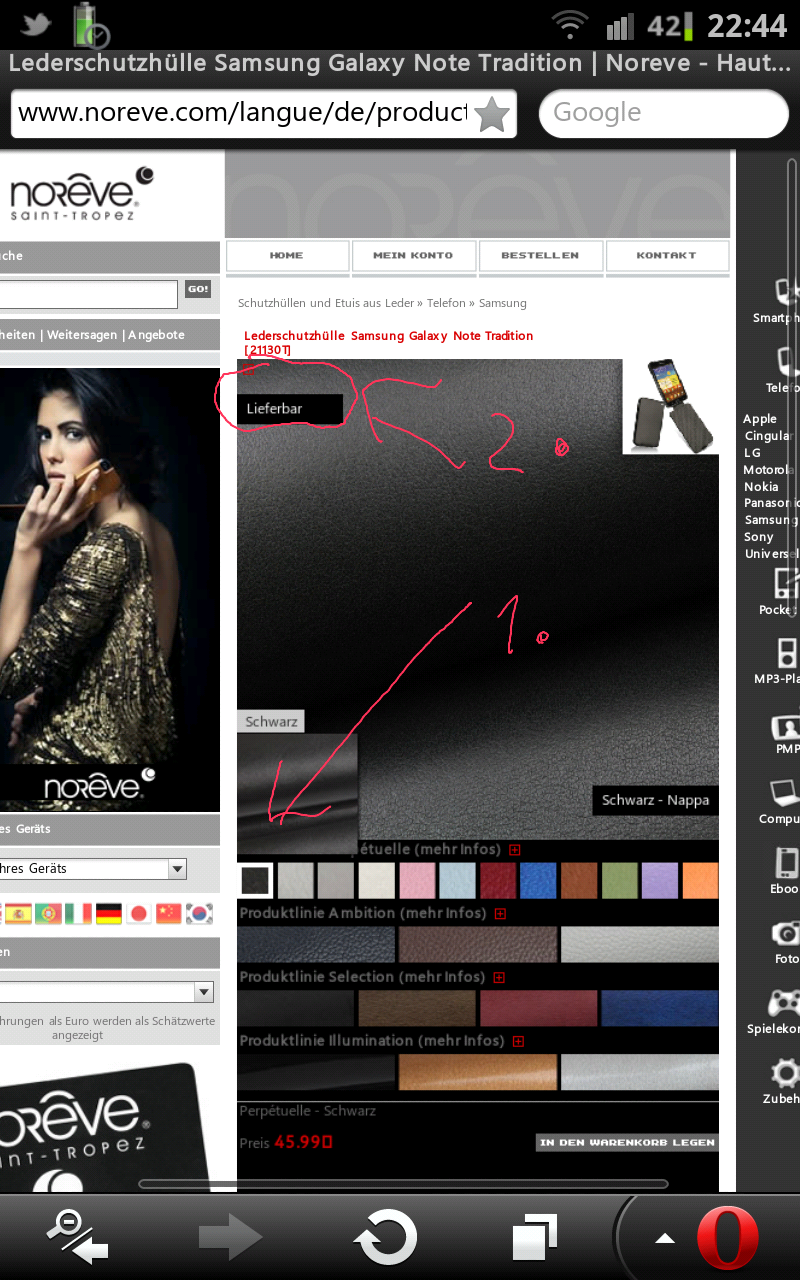Tap the bookmark star in address bar
The height and width of the screenshot is (1280, 800).
point(491,114)
